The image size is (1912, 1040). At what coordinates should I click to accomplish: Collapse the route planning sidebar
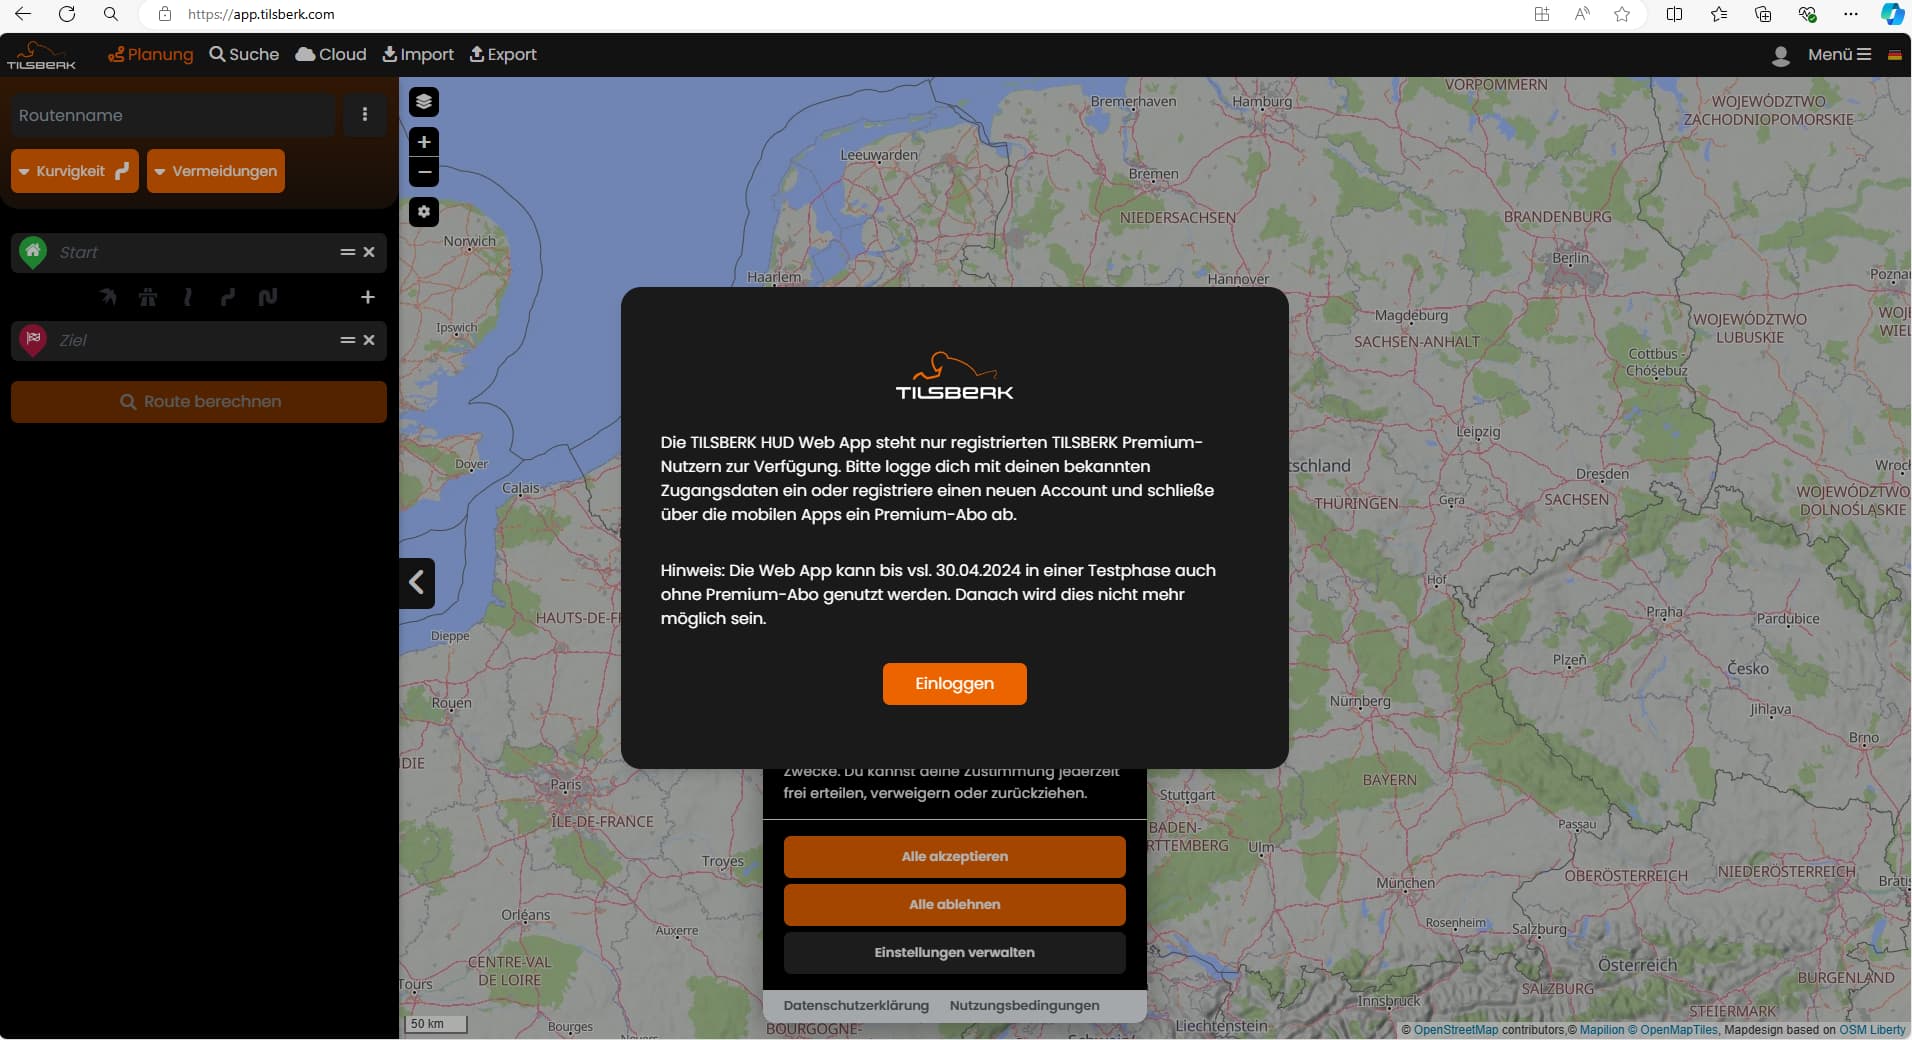[417, 583]
